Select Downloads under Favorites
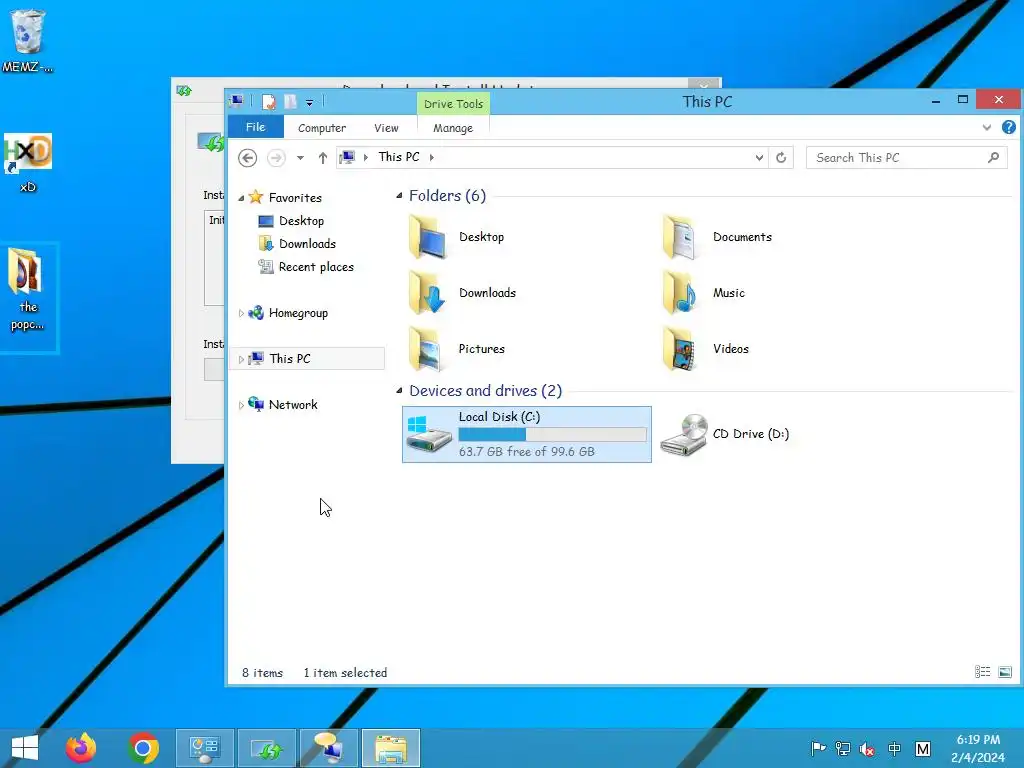The height and width of the screenshot is (768, 1024). coord(307,244)
